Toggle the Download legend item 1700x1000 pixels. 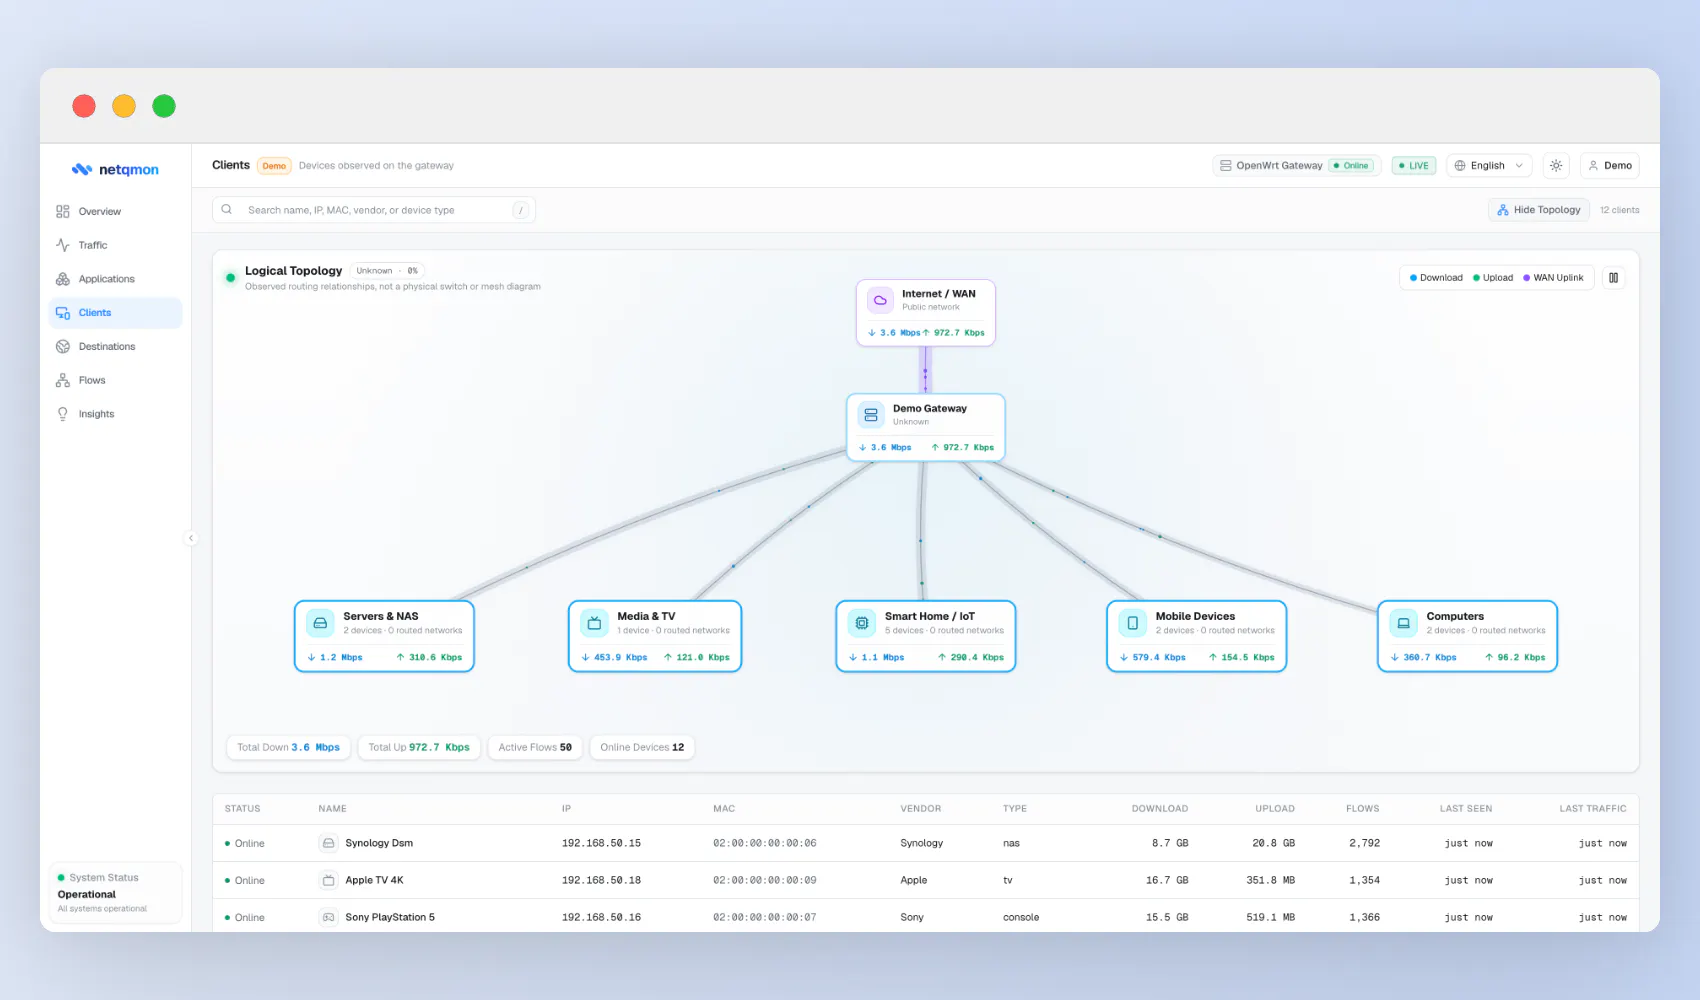pos(1436,278)
